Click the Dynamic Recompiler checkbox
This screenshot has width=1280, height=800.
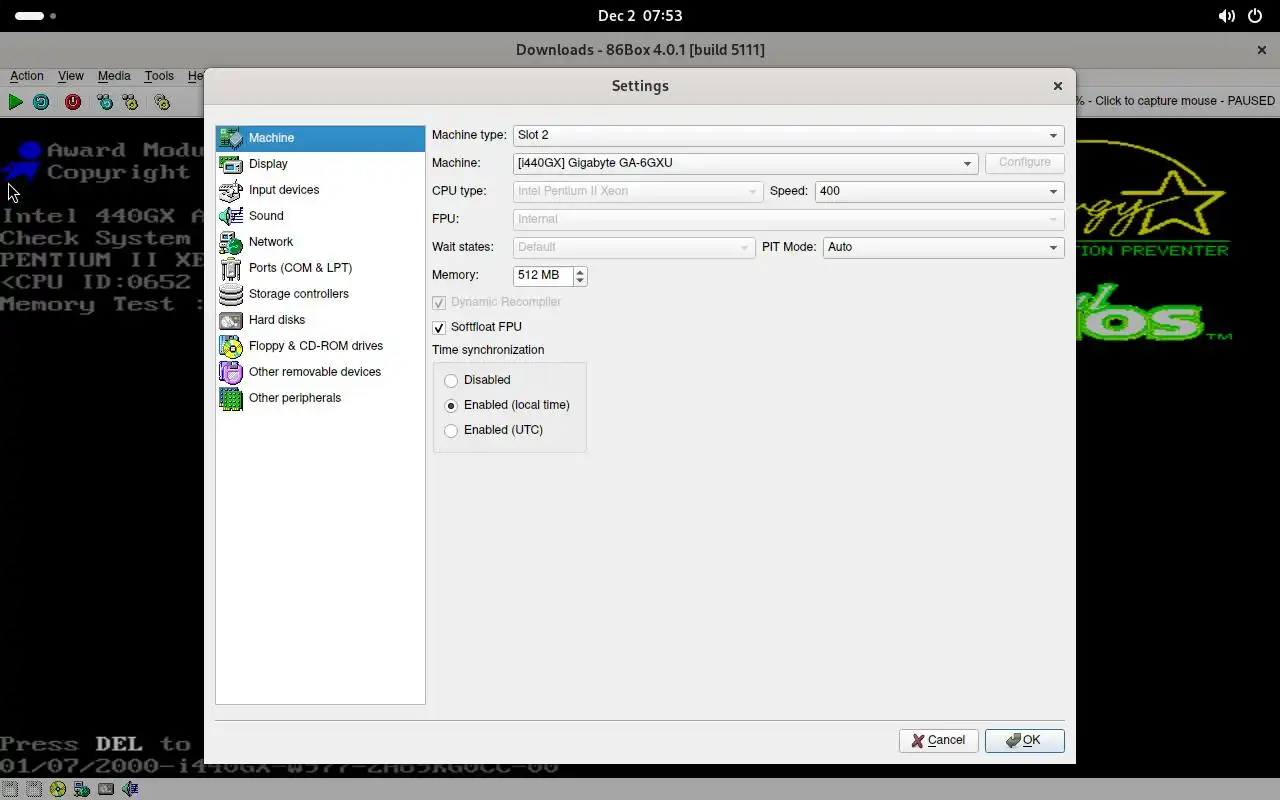(x=439, y=303)
